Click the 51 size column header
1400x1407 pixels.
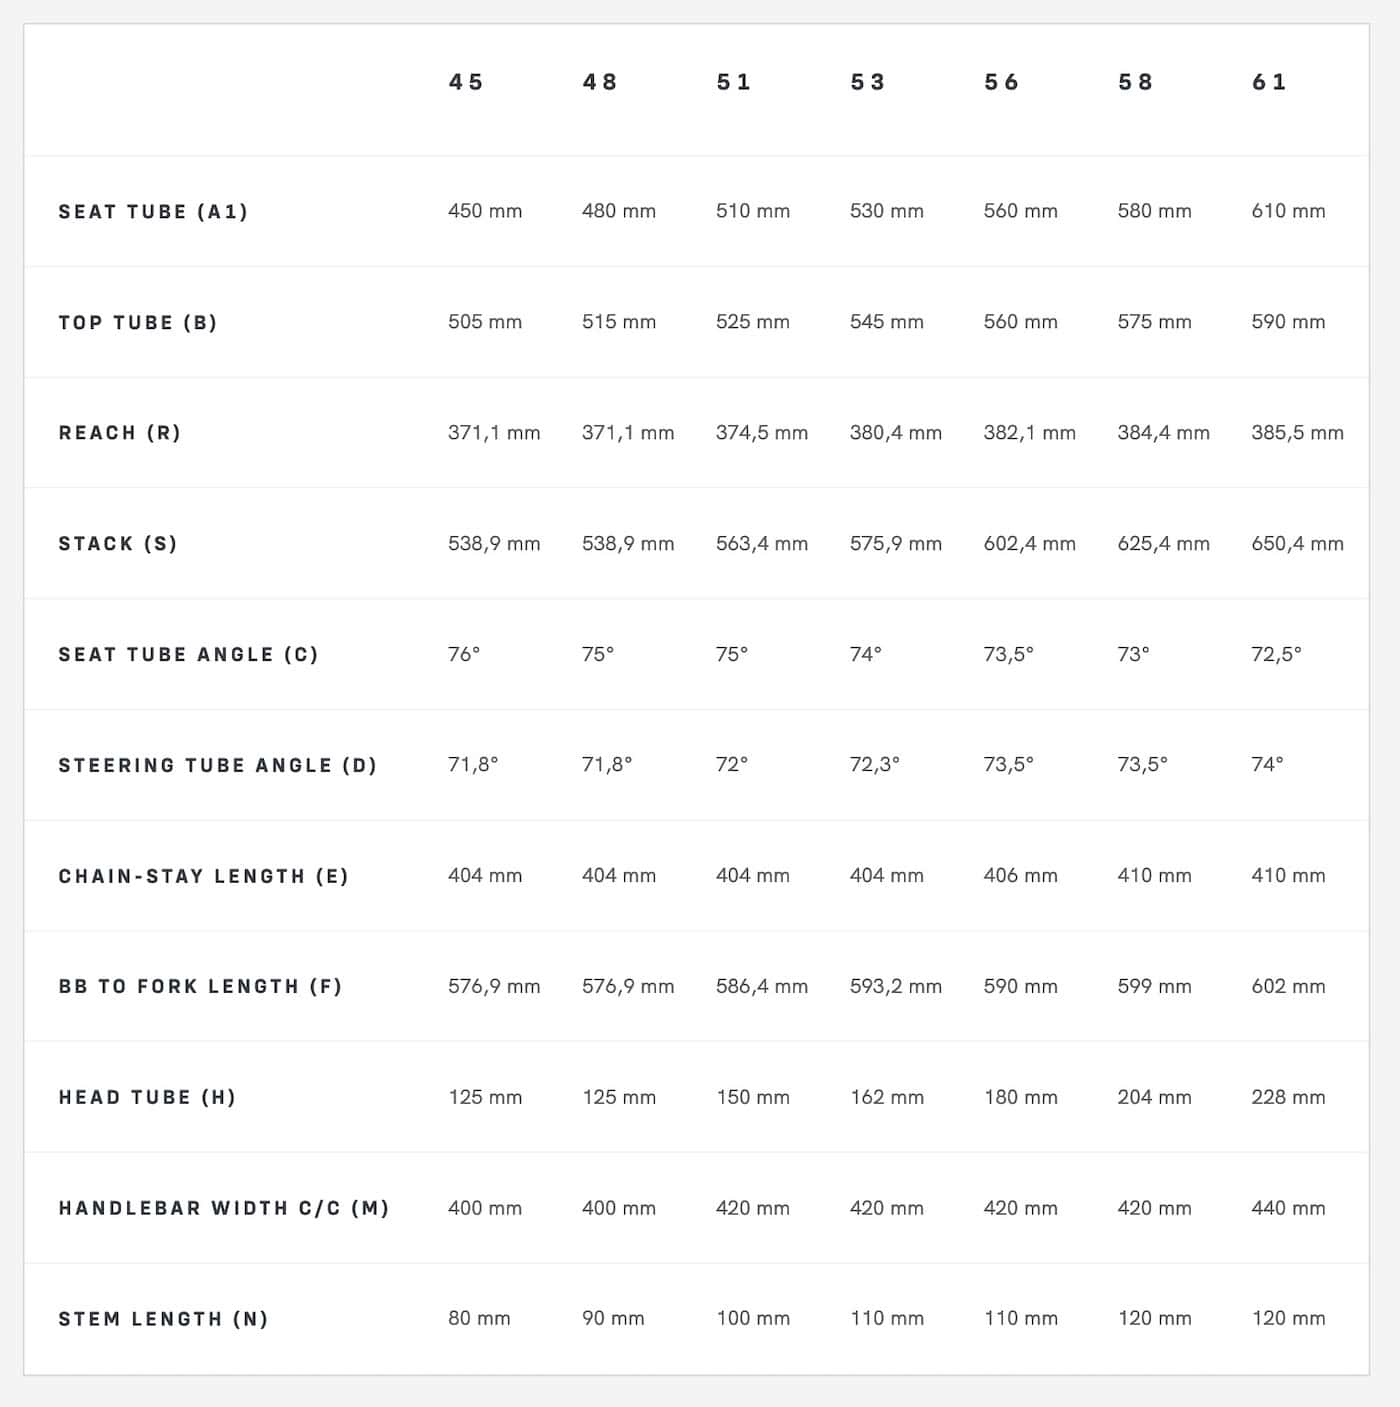tap(734, 82)
